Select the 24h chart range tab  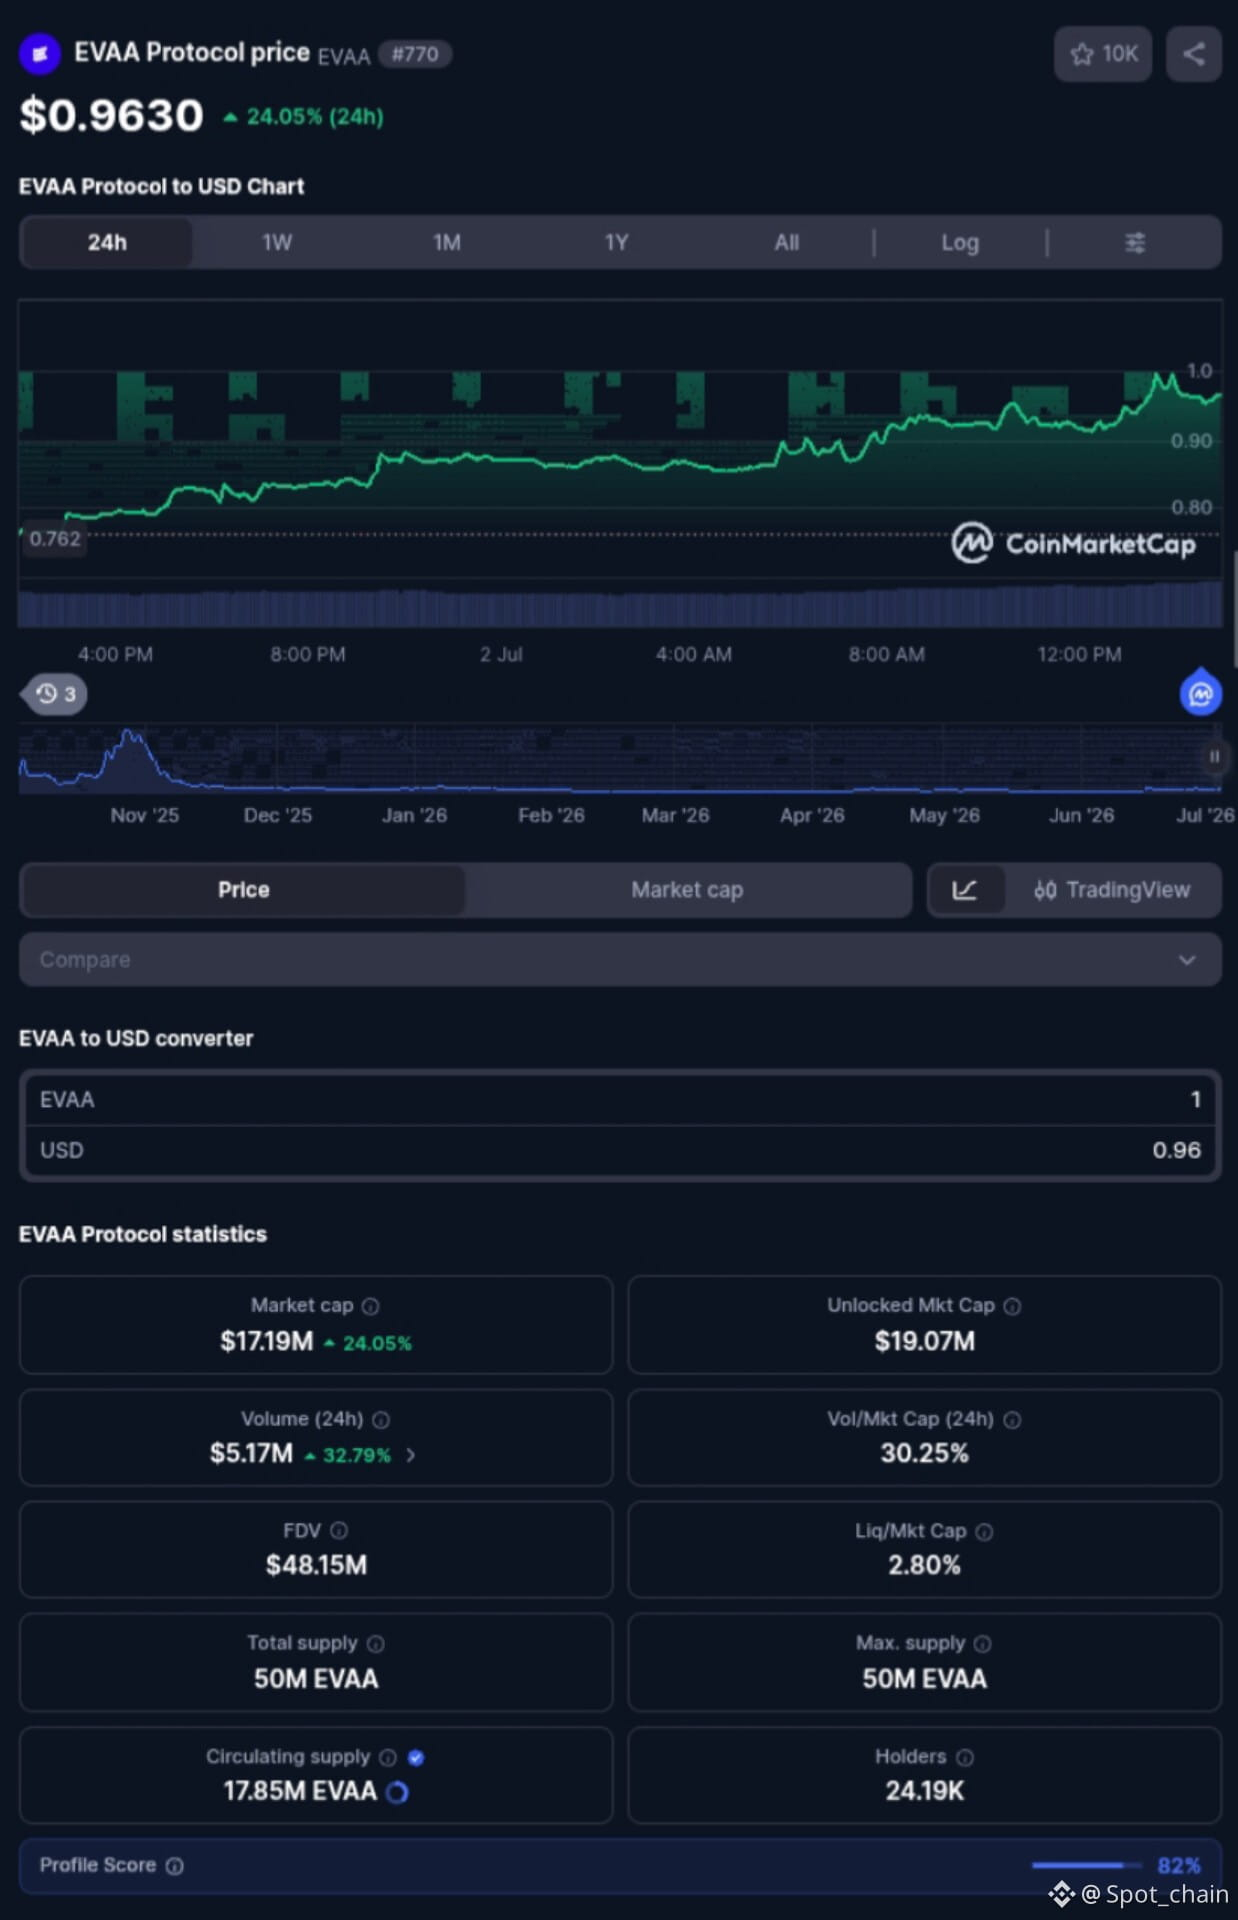pyautogui.click(x=106, y=243)
